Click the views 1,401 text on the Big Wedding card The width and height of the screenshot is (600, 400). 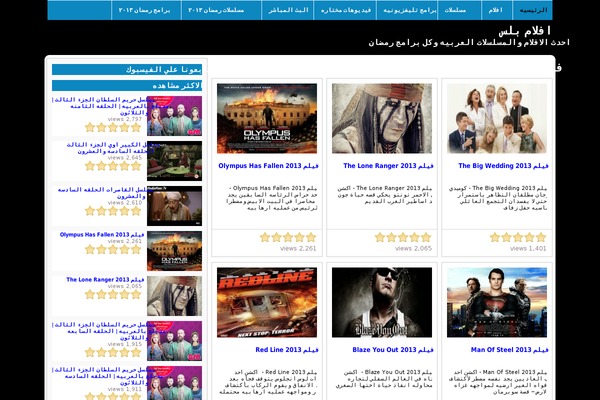[x=528, y=248]
